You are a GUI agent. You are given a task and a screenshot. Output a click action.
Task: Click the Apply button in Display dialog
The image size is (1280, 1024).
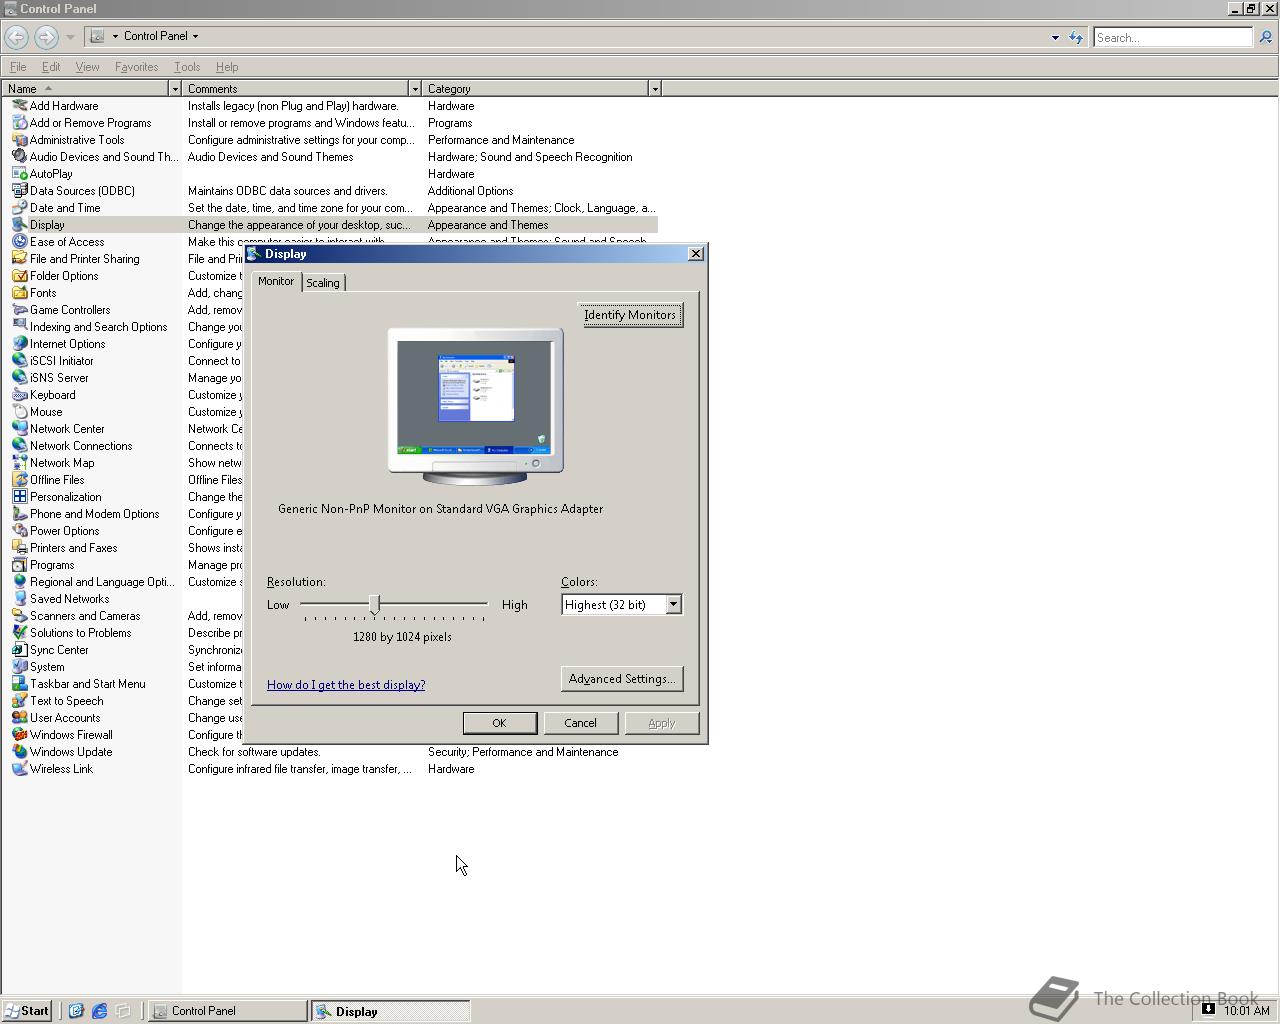[661, 723]
